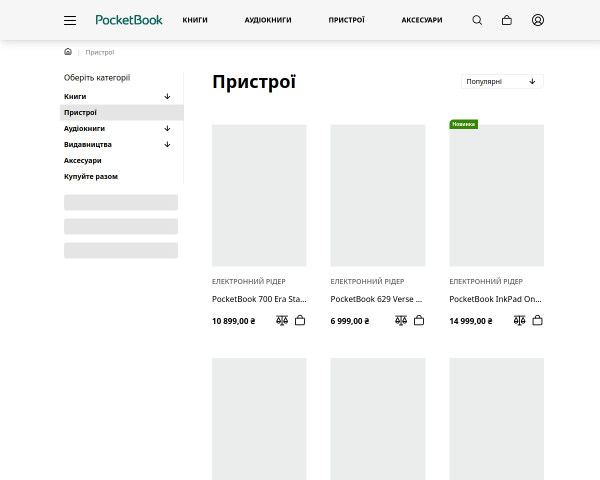Select Аксесуари in sidebar categories
The height and width of the screenshot is (480, 600).
point(83,161)
